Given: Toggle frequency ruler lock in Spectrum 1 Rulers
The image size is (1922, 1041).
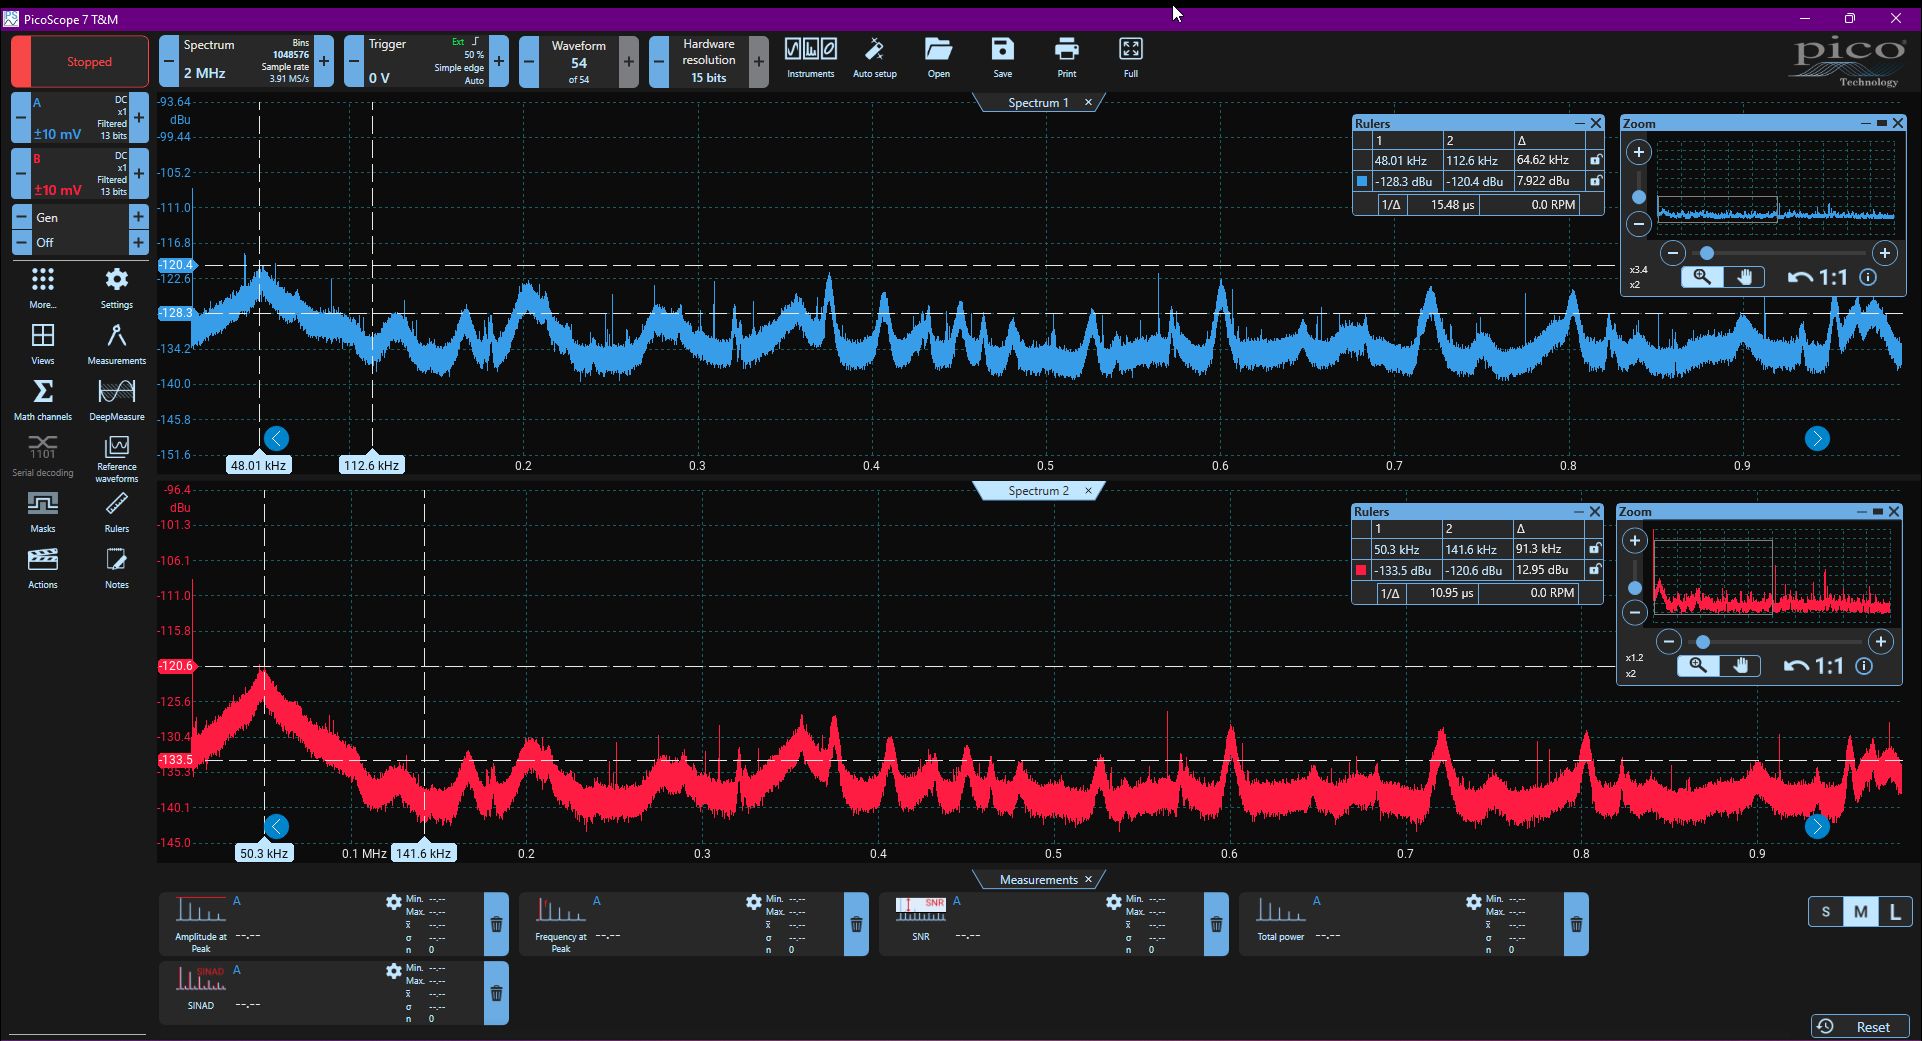Looking at the screenshot, I should pyautogui.click(x=1595, y=160).
